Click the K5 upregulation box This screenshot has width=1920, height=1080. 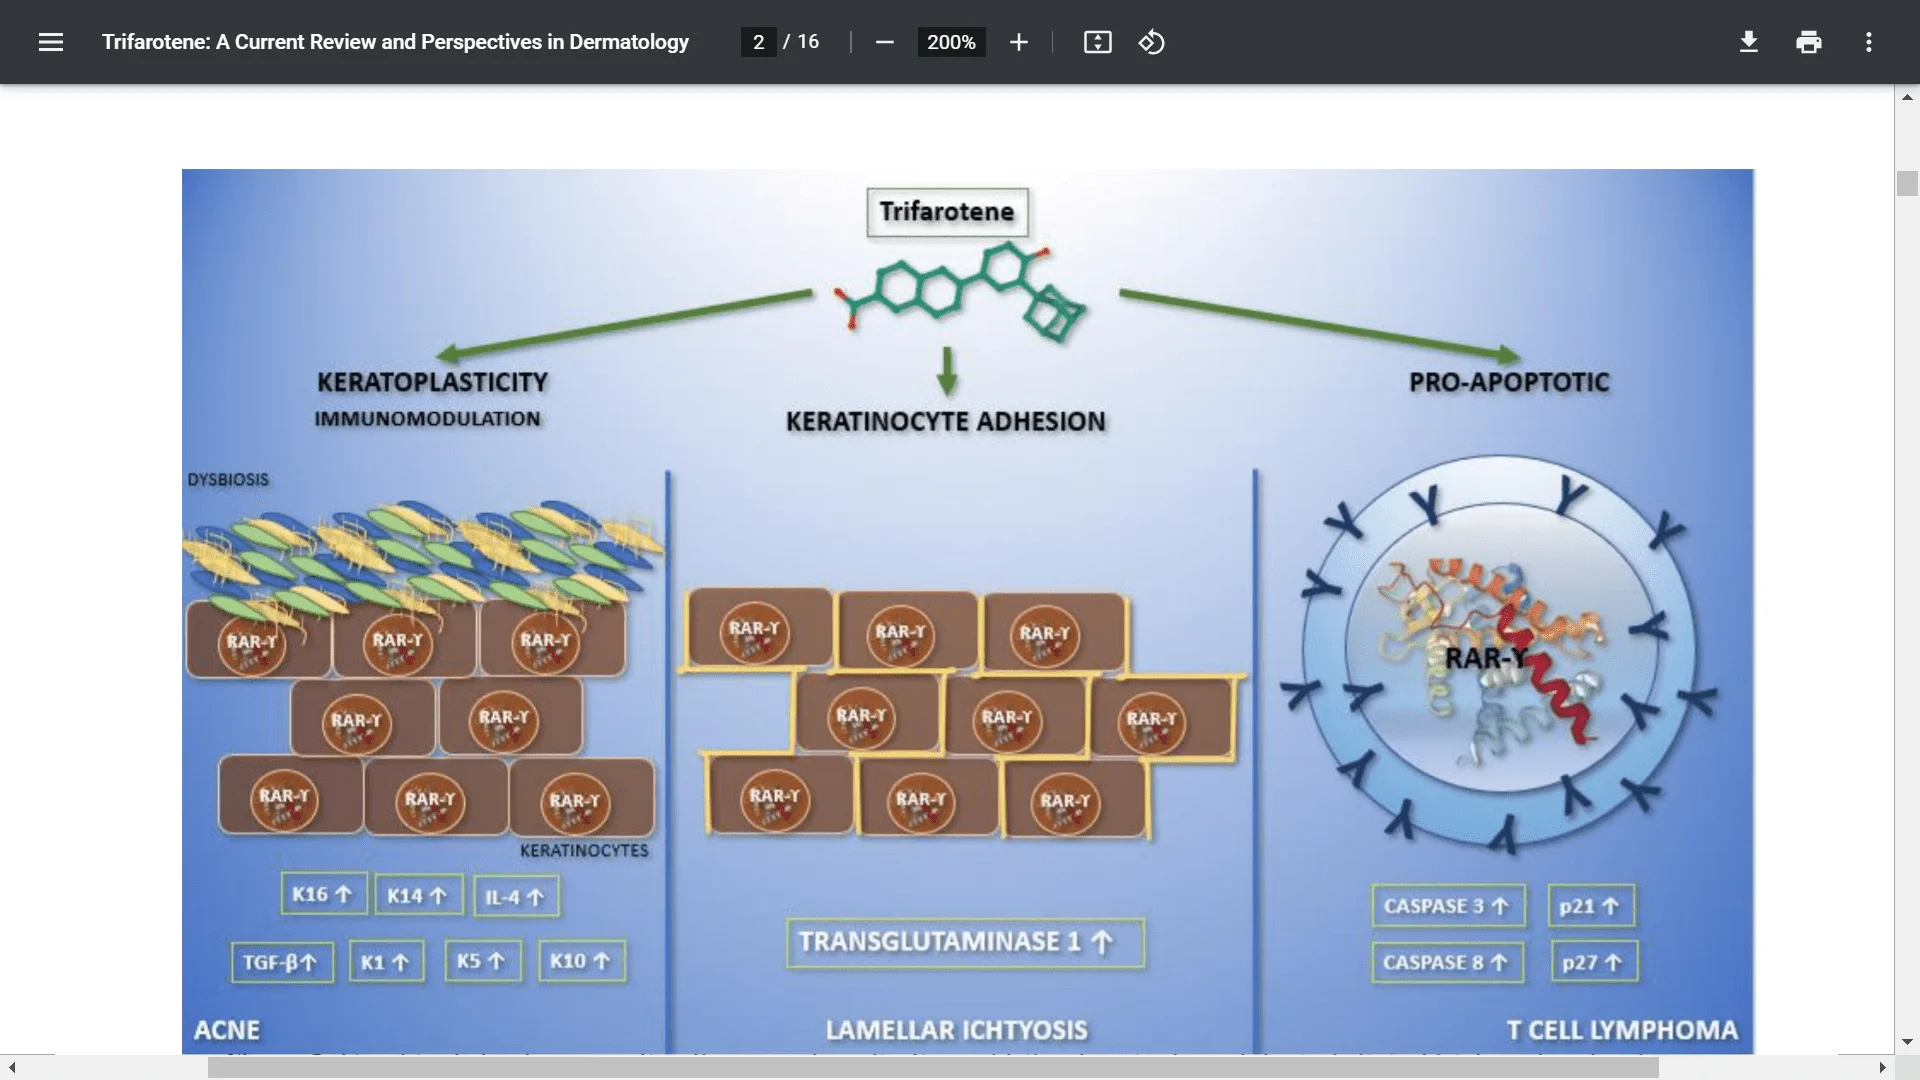482,961
